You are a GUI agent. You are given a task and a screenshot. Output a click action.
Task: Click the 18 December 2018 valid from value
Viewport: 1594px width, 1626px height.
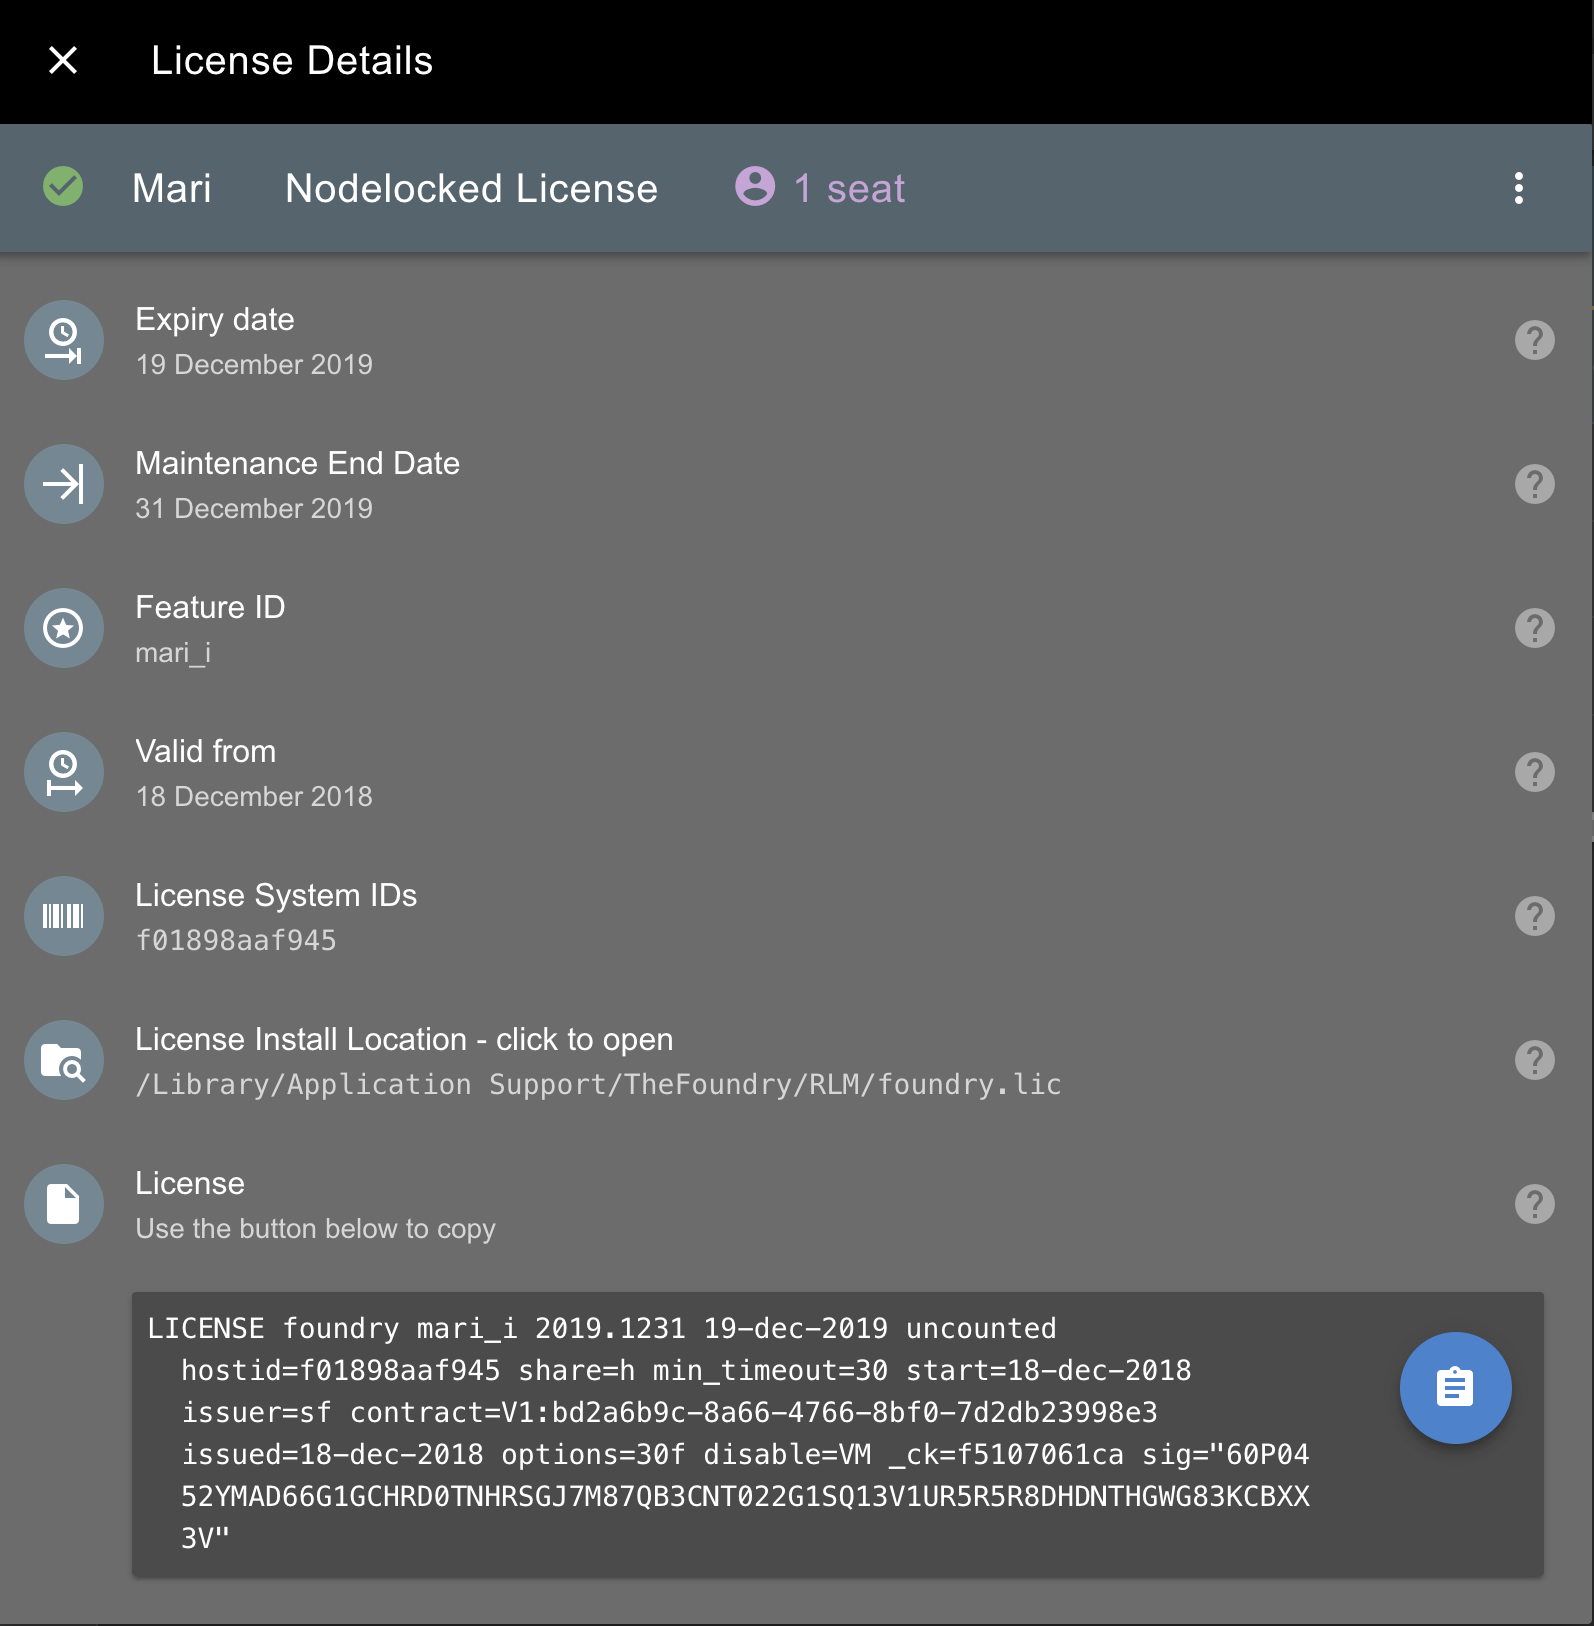[x=254, y=796]
